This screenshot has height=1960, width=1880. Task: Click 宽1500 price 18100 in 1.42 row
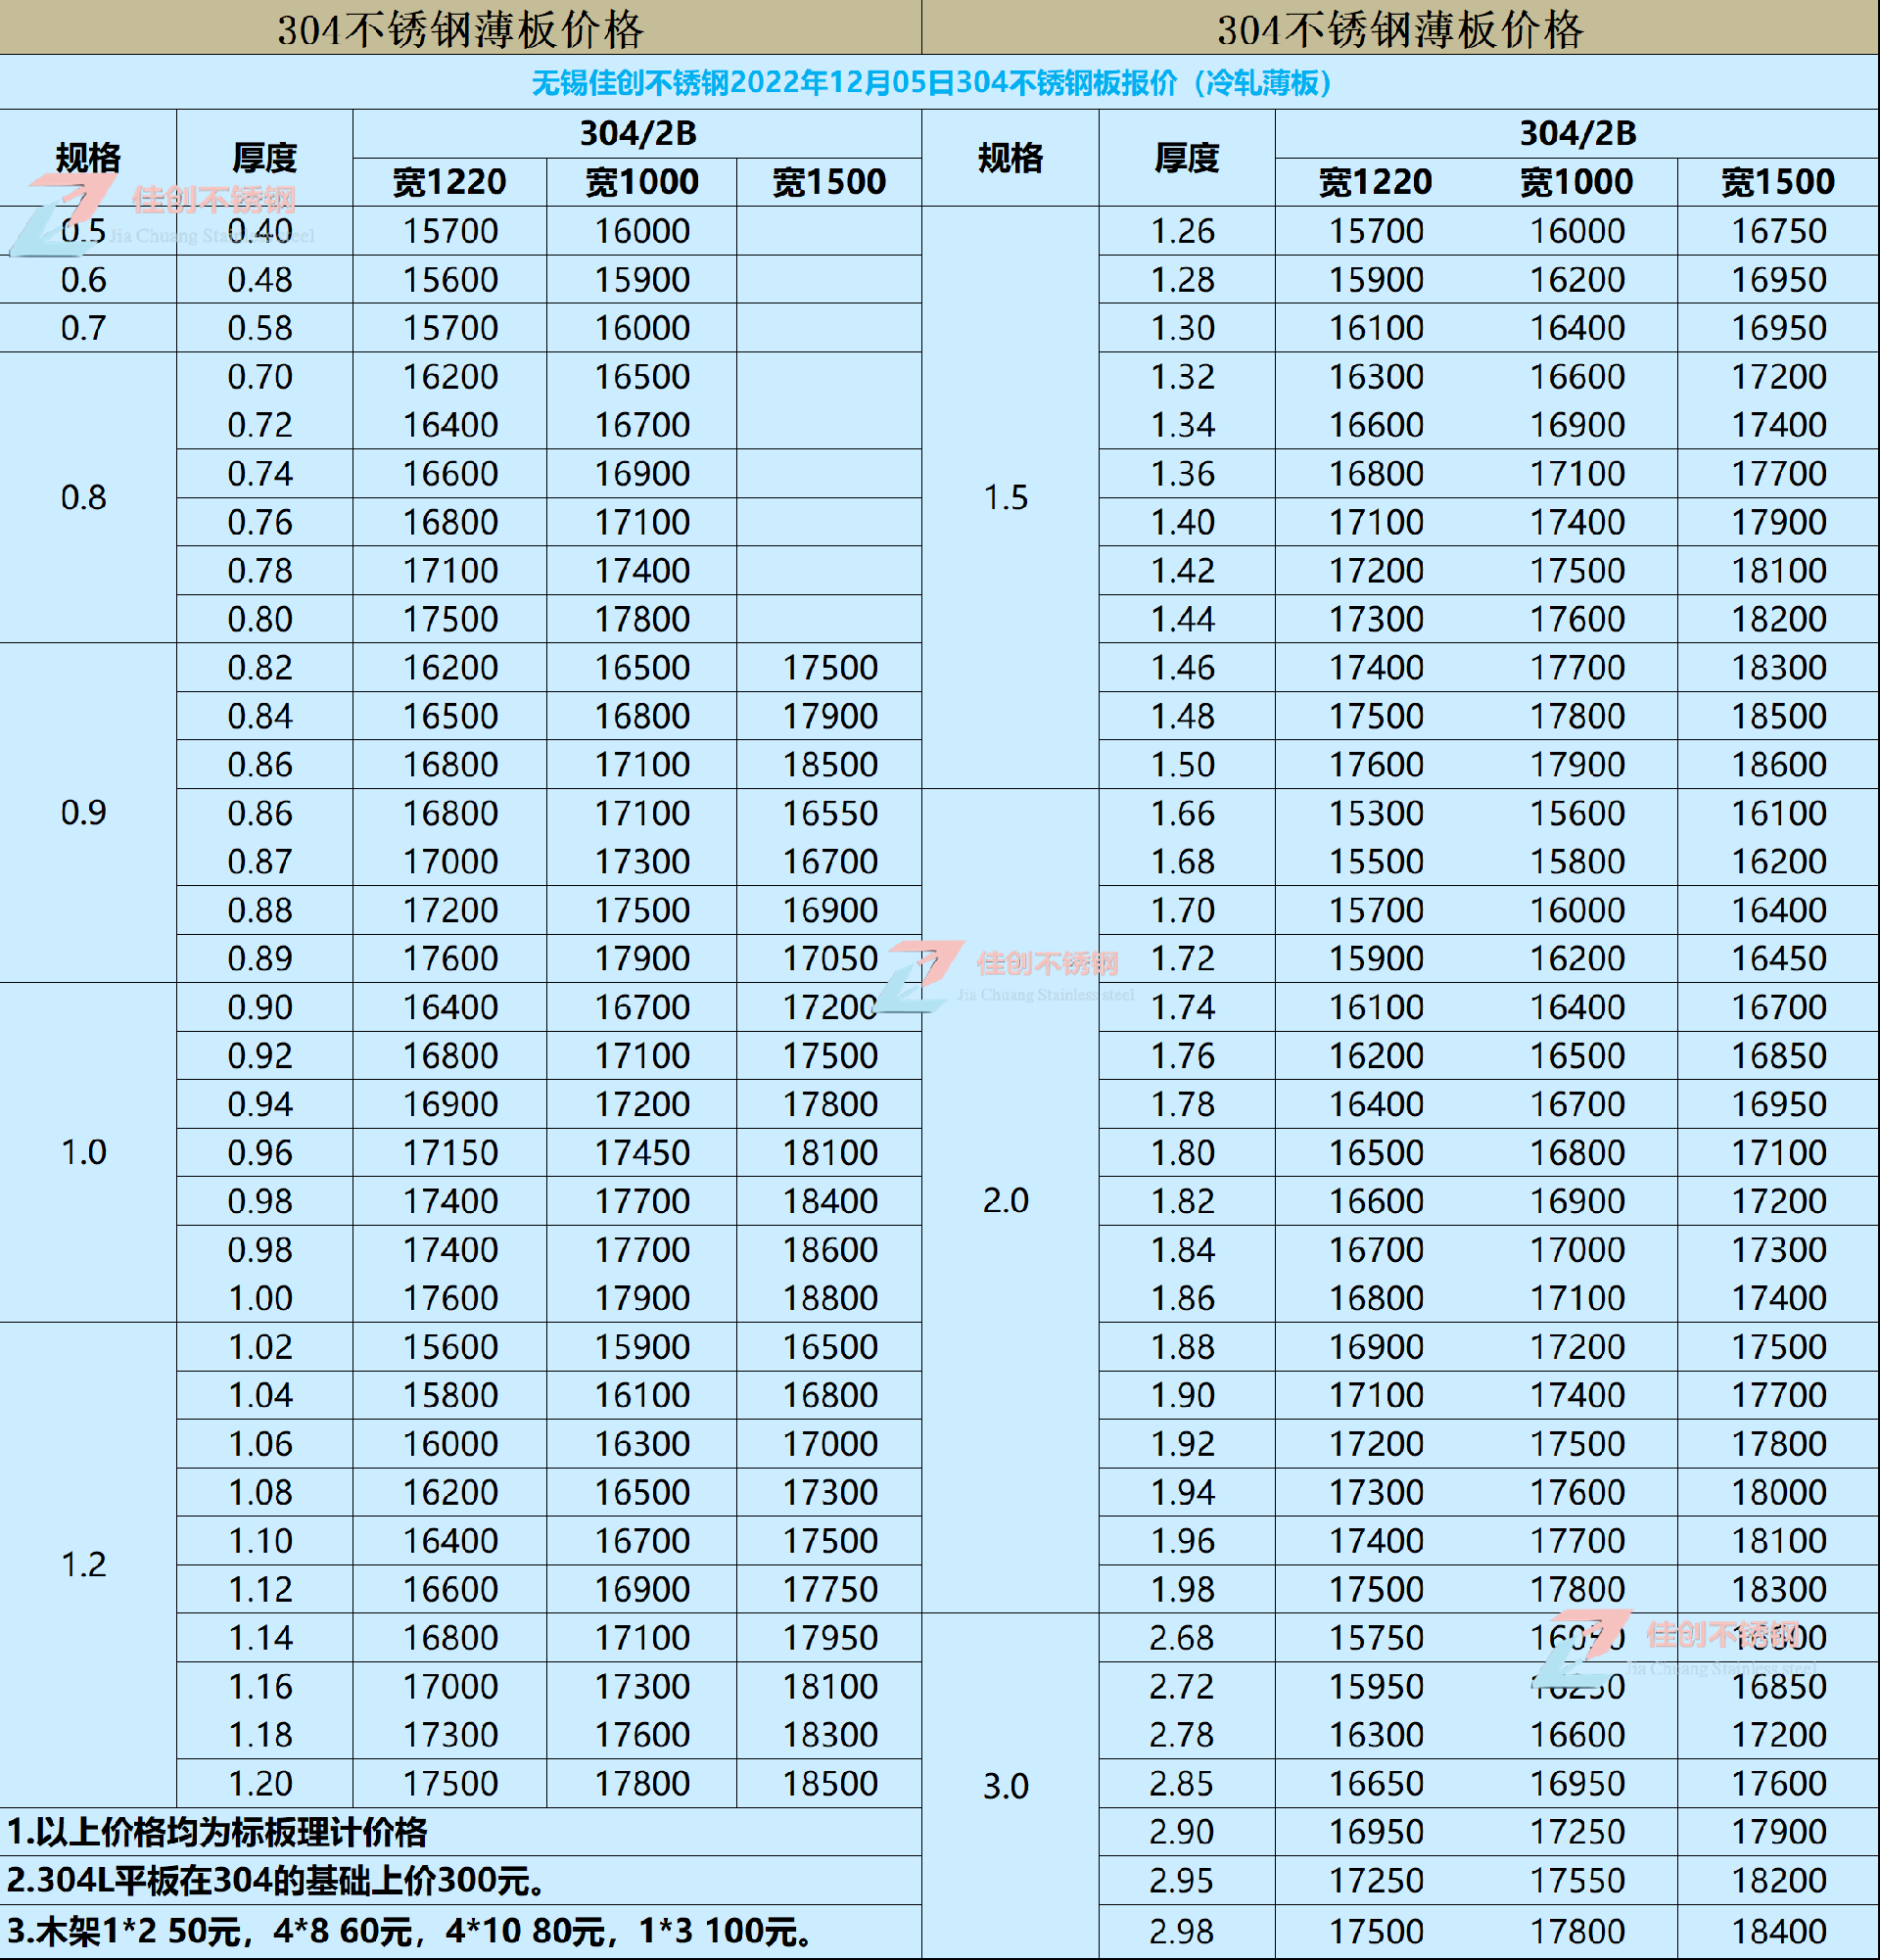pyautogui.click(x=1780, y=571)
